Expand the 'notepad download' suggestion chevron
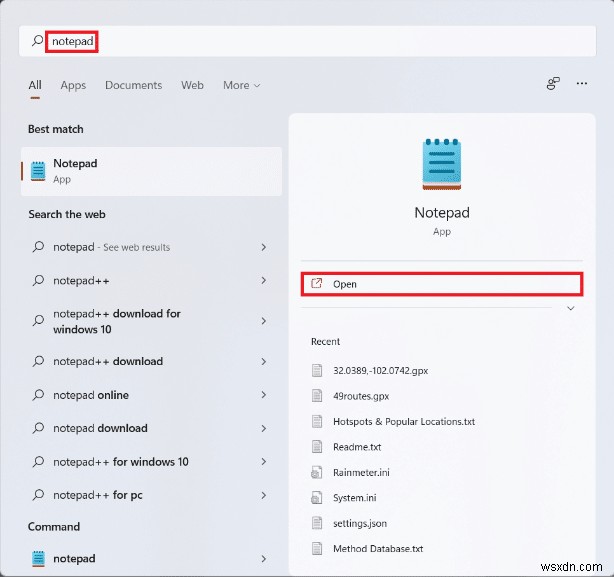The width and height of the screenshot is (614, 577). point(264,428)
